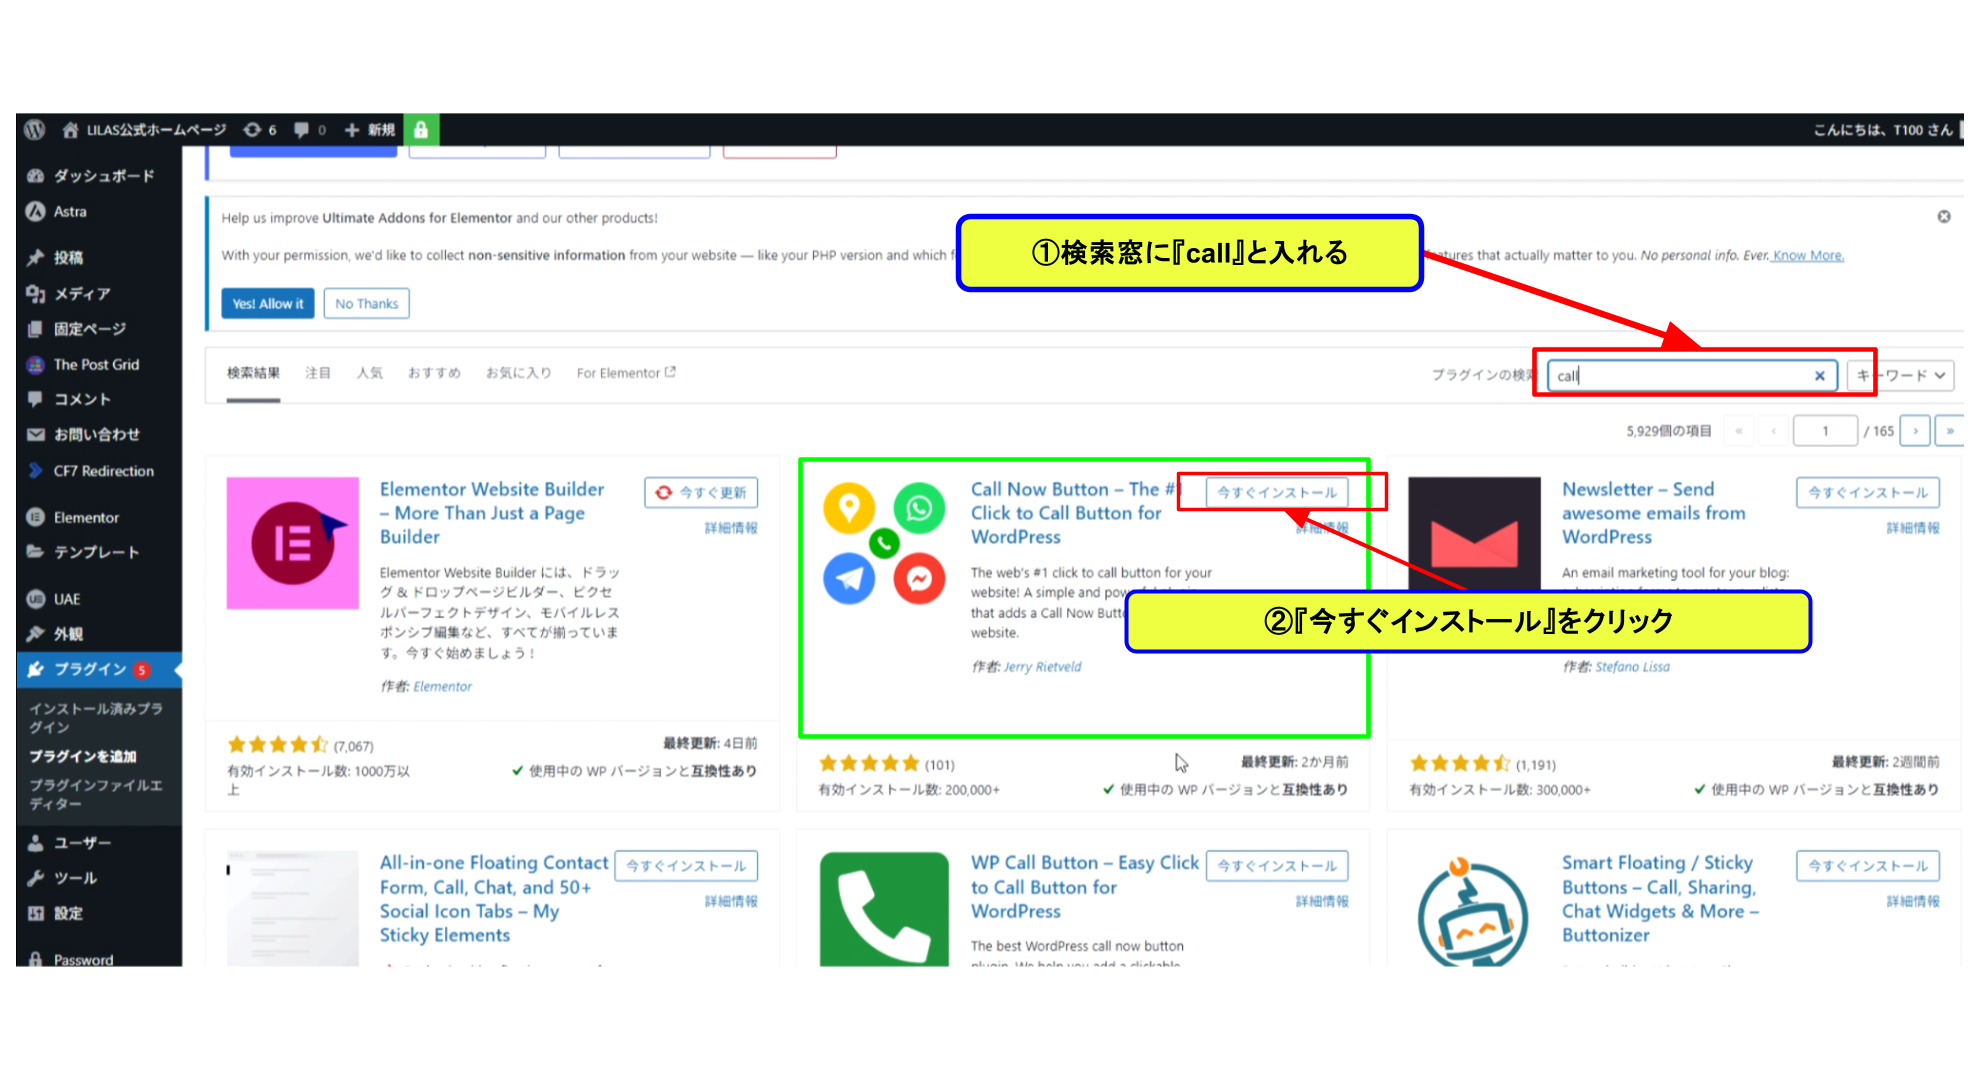Click the green lock icon in admin bar
The height and width of the screenshot is (1080, 1980).
tap(421, 130)
